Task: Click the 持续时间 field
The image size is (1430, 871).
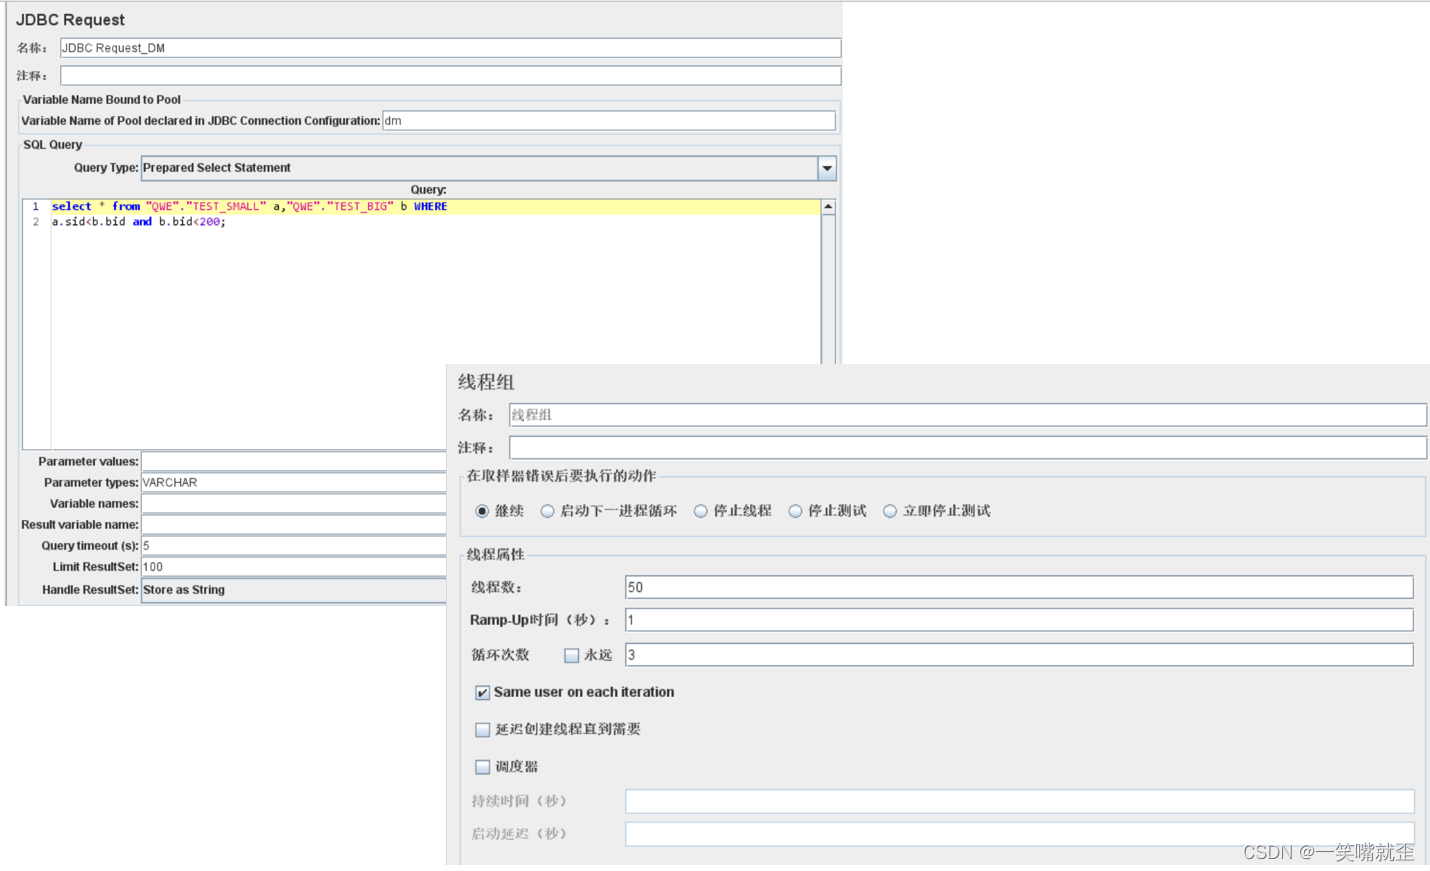Action: tap(1019, 801)
